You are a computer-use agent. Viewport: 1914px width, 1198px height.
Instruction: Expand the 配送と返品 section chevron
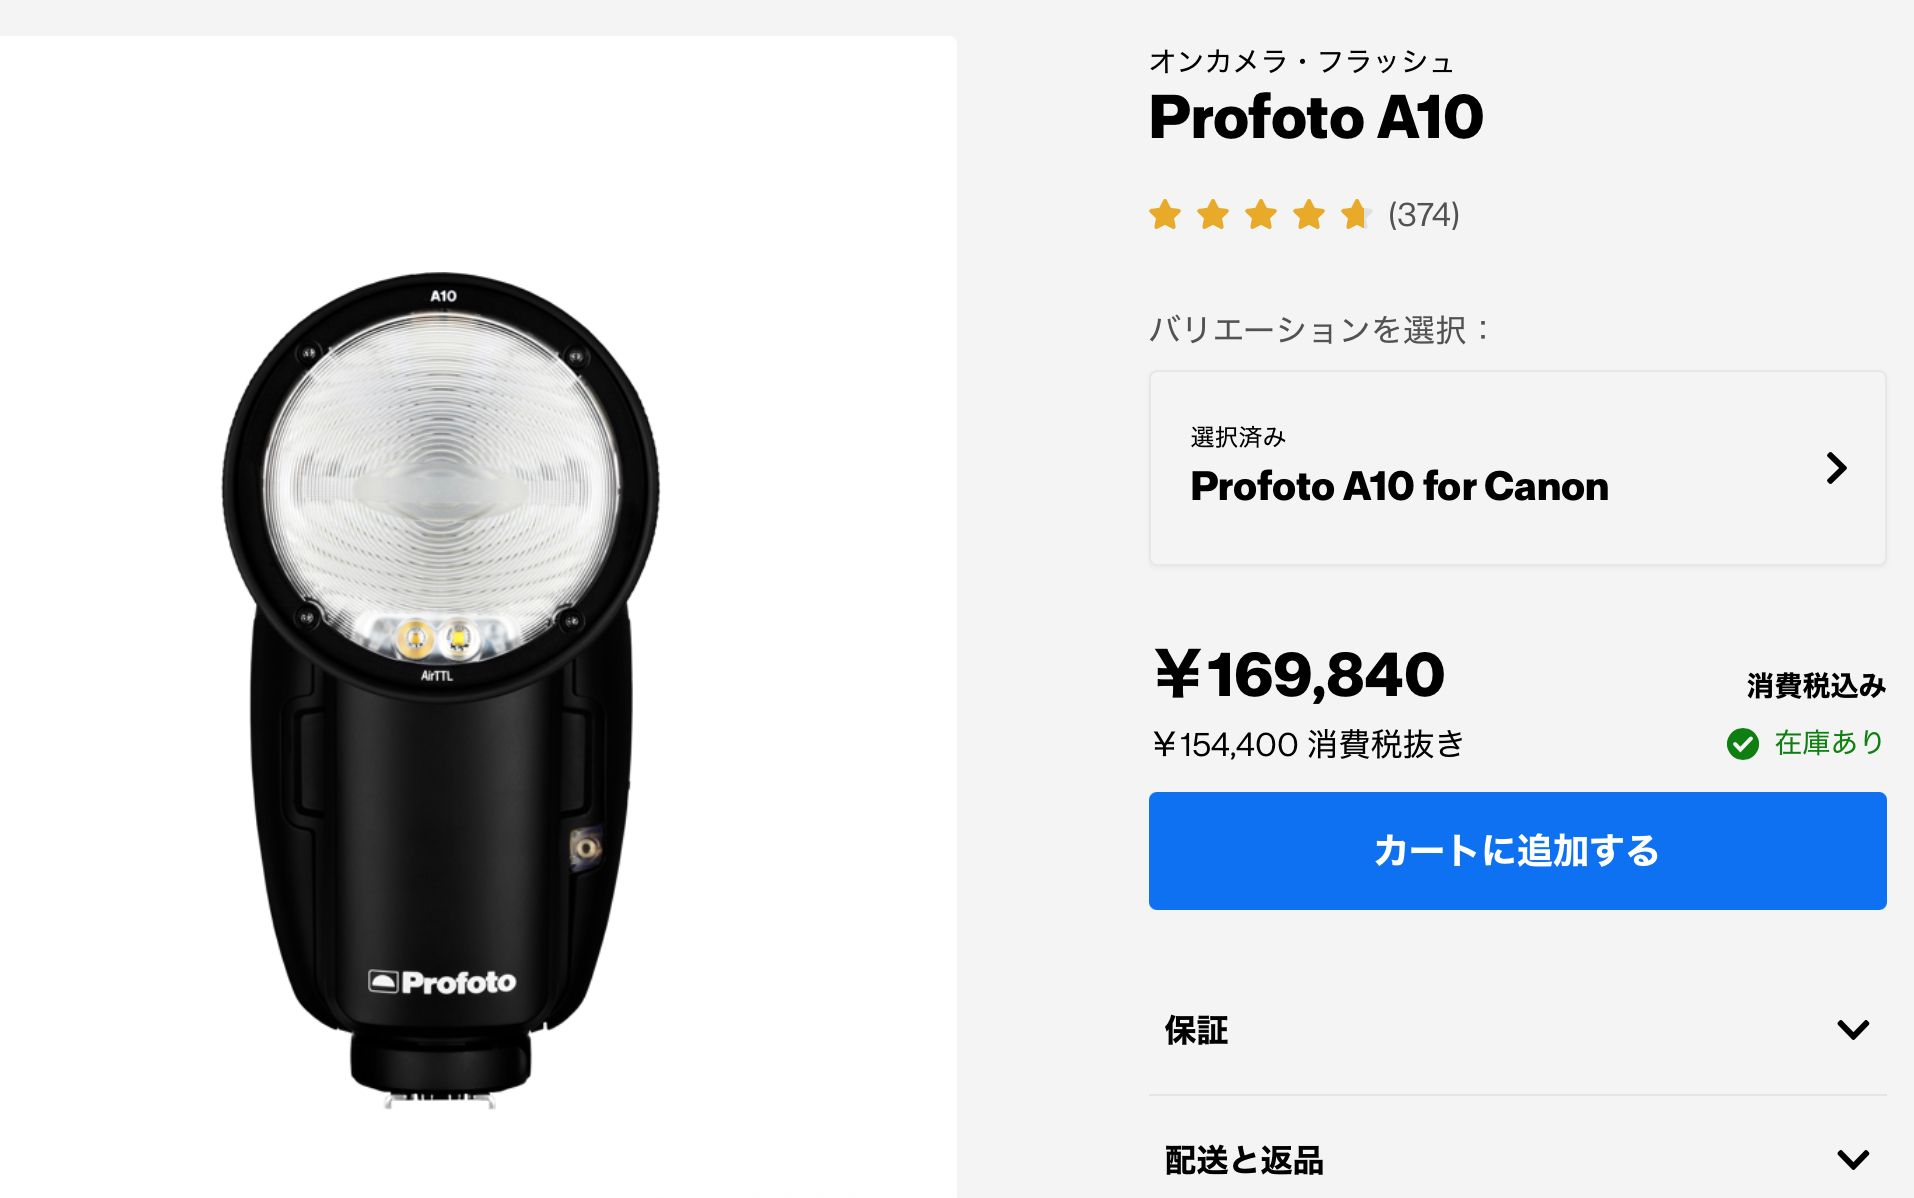pos(1853,1160)
